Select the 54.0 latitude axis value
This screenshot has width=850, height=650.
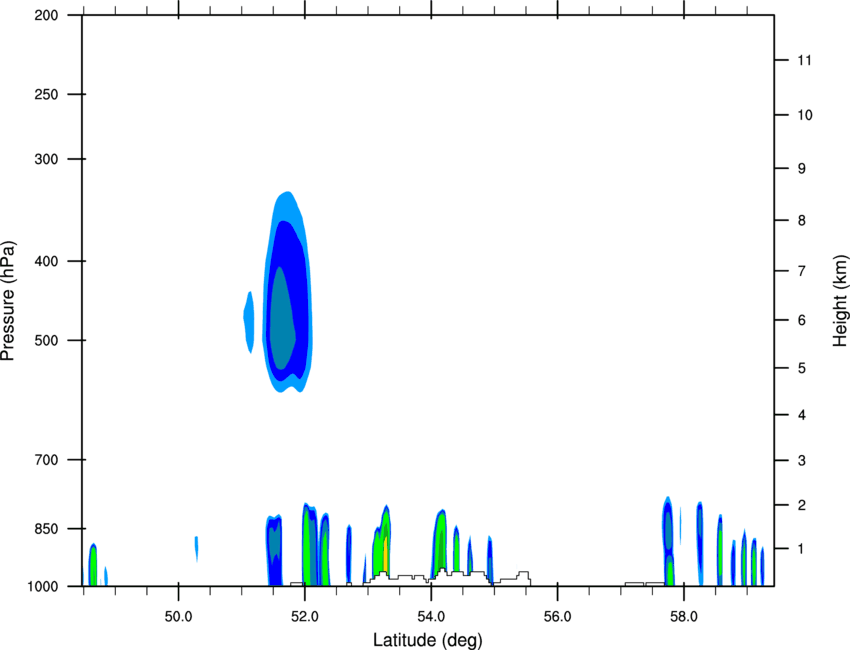tap(432, 617)
